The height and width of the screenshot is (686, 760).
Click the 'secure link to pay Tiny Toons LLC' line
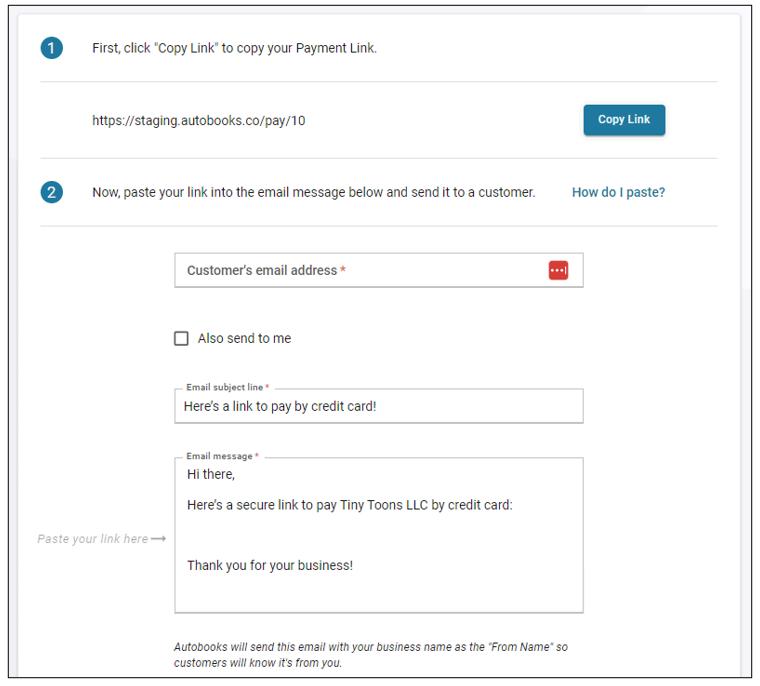[x=349, y=505]
